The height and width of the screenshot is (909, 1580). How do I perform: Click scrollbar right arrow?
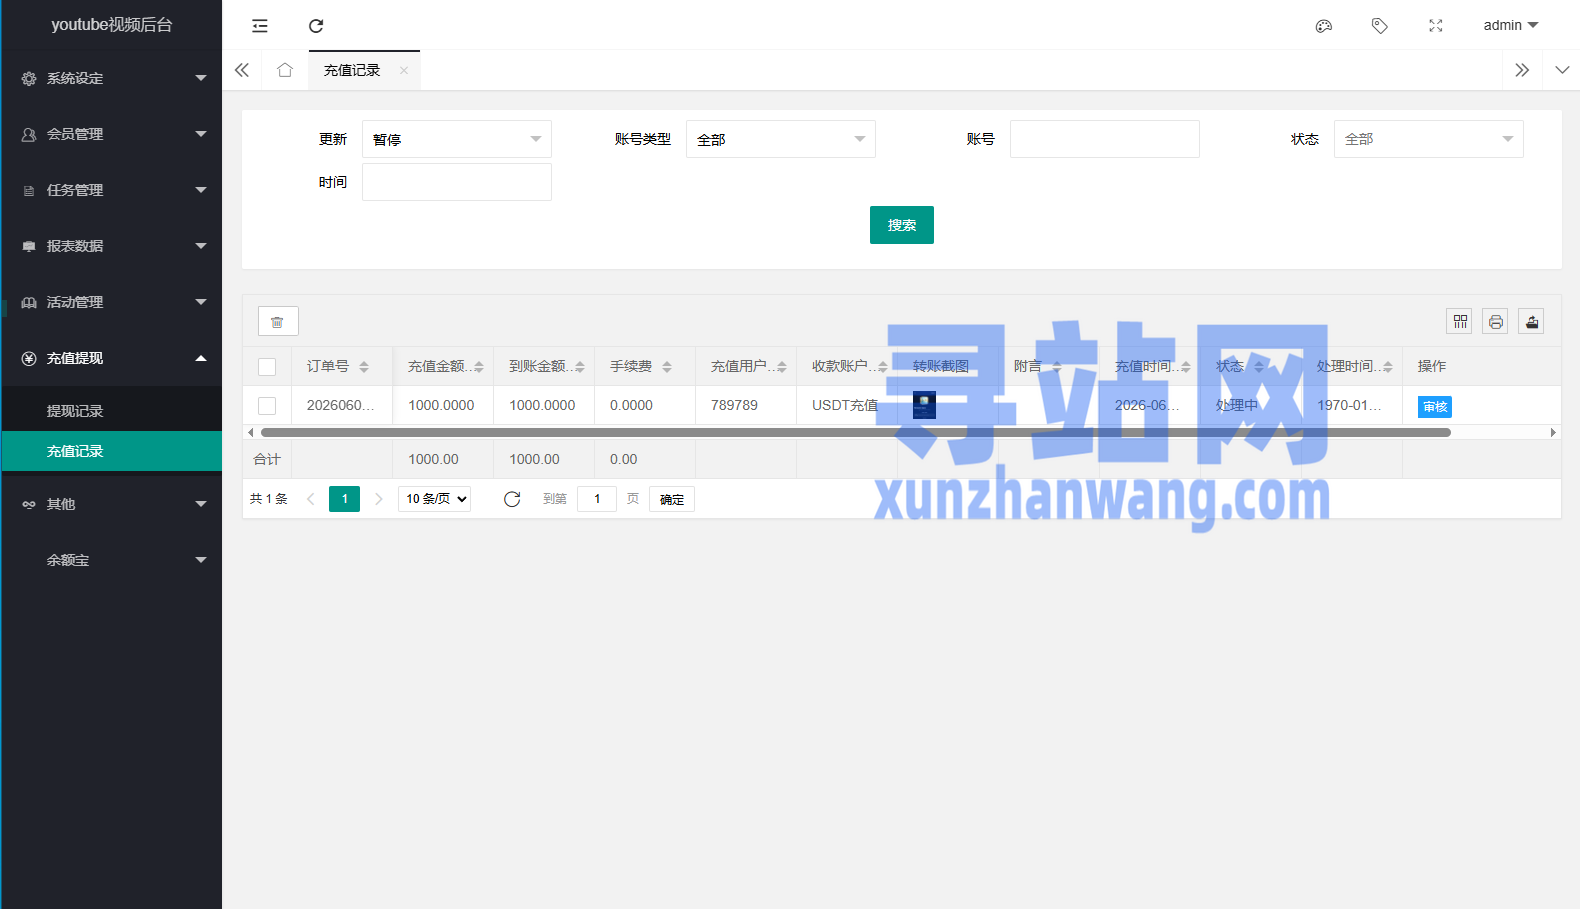1553,433
